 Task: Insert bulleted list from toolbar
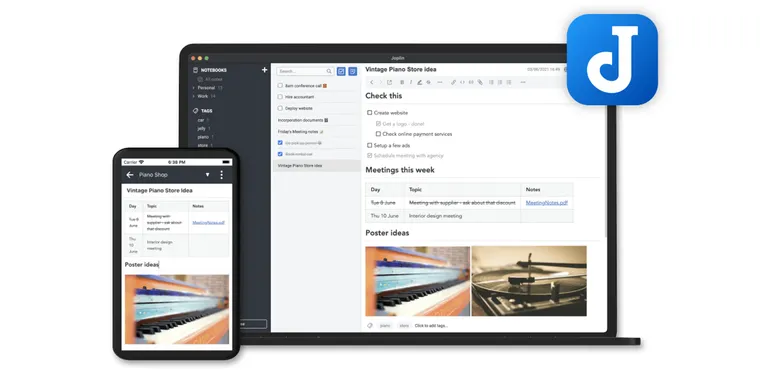coord(491,82)
